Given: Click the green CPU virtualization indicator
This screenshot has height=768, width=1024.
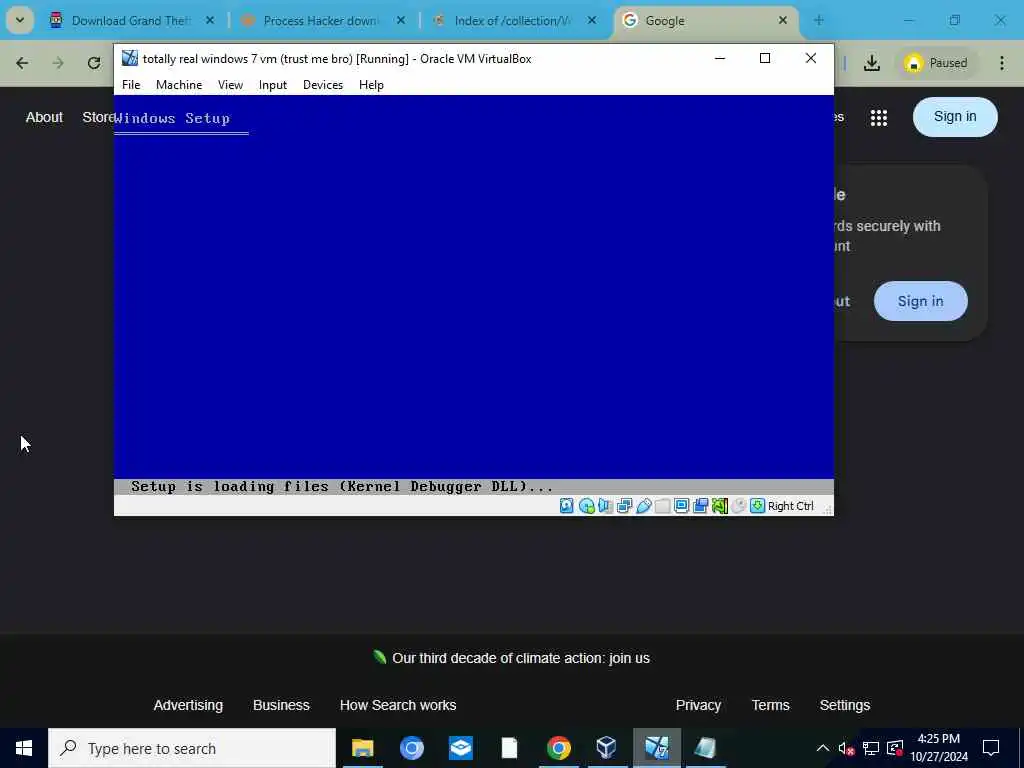Looking at the screenshot, I should point(720,506).
